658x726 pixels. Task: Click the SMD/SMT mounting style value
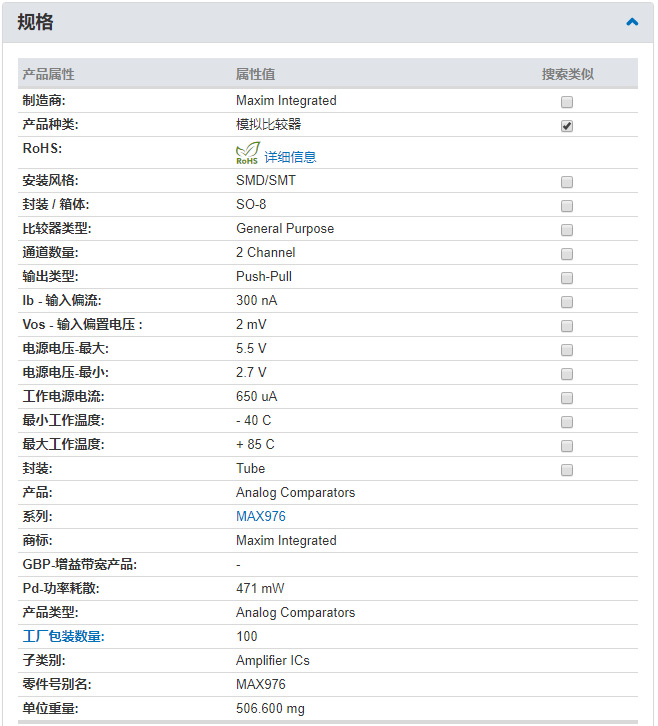(266, 180)
